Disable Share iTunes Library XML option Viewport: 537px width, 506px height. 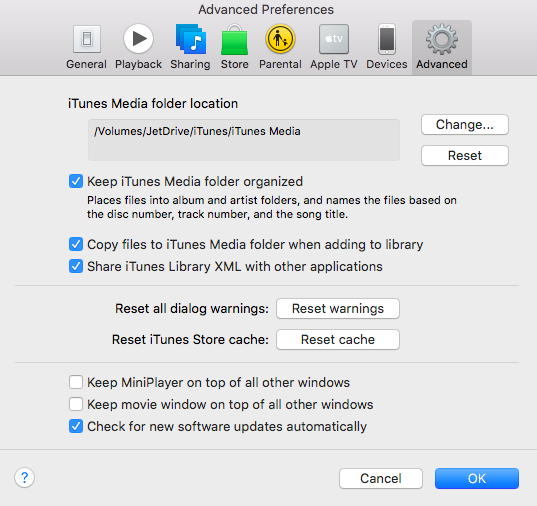pos(76,266)
